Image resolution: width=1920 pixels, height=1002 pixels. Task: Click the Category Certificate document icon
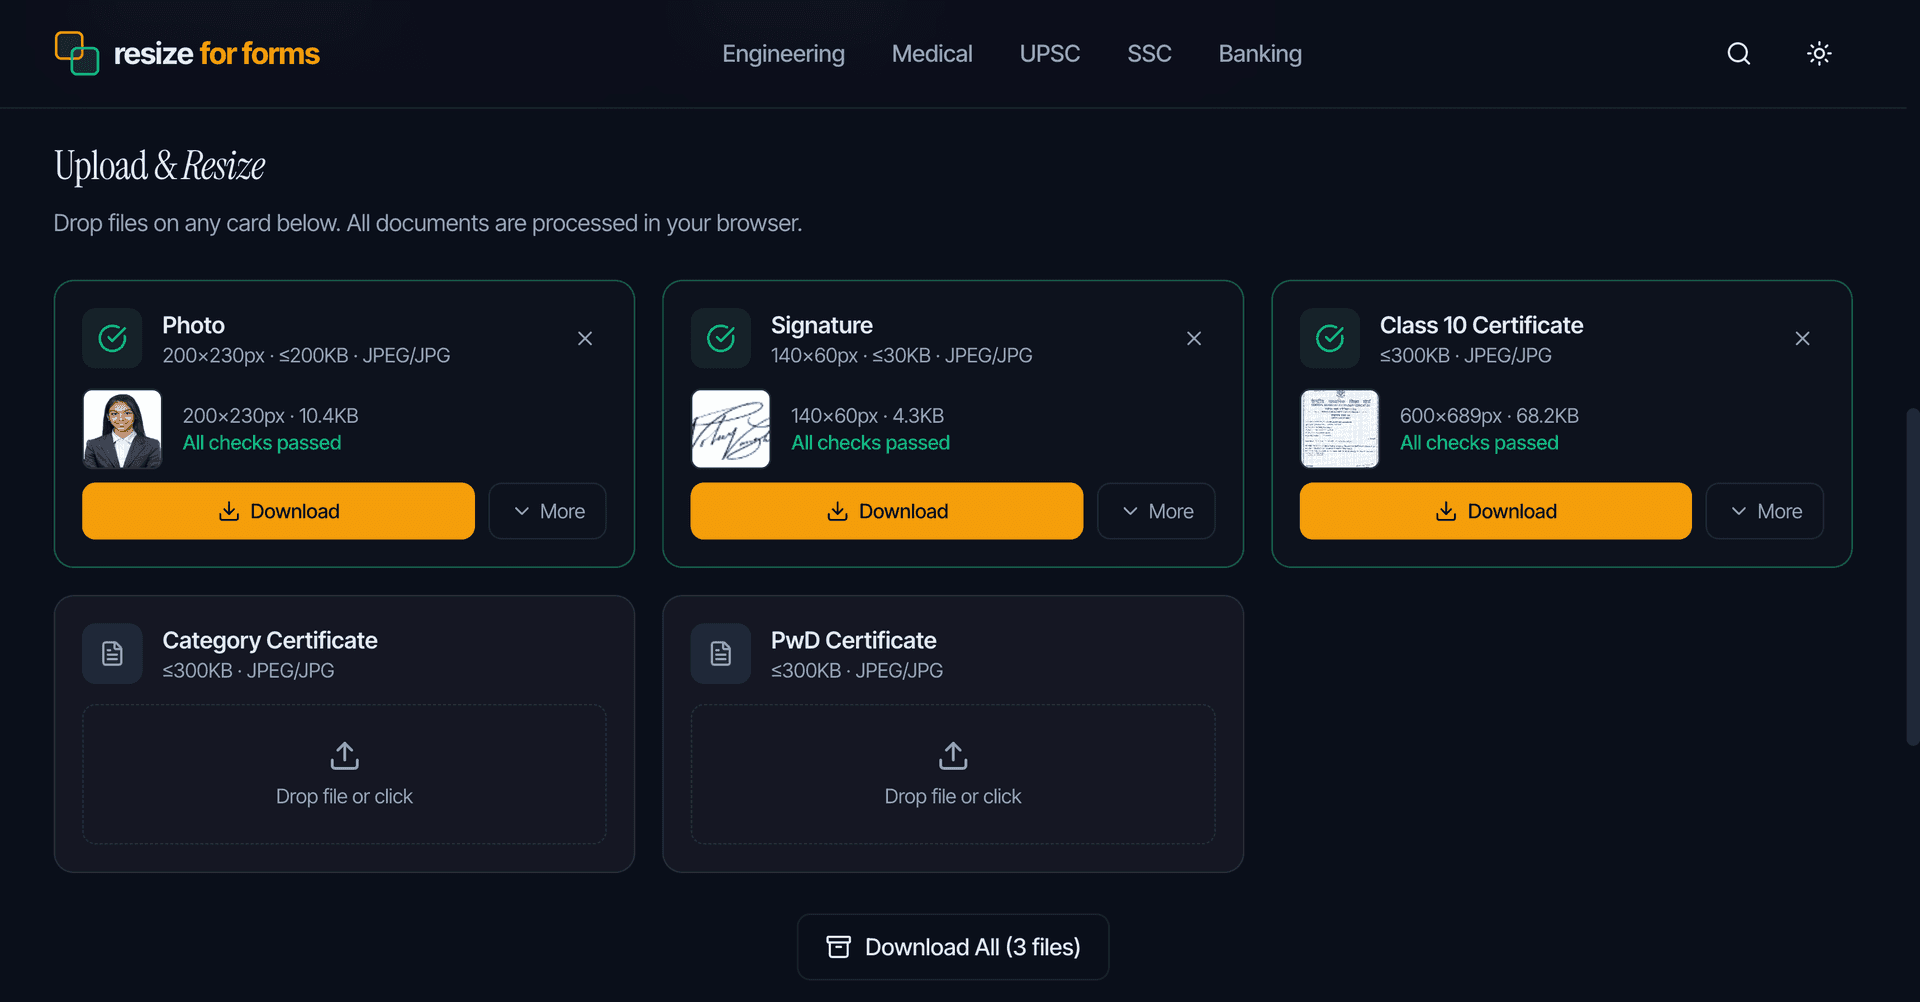click(x=113, y=654)
